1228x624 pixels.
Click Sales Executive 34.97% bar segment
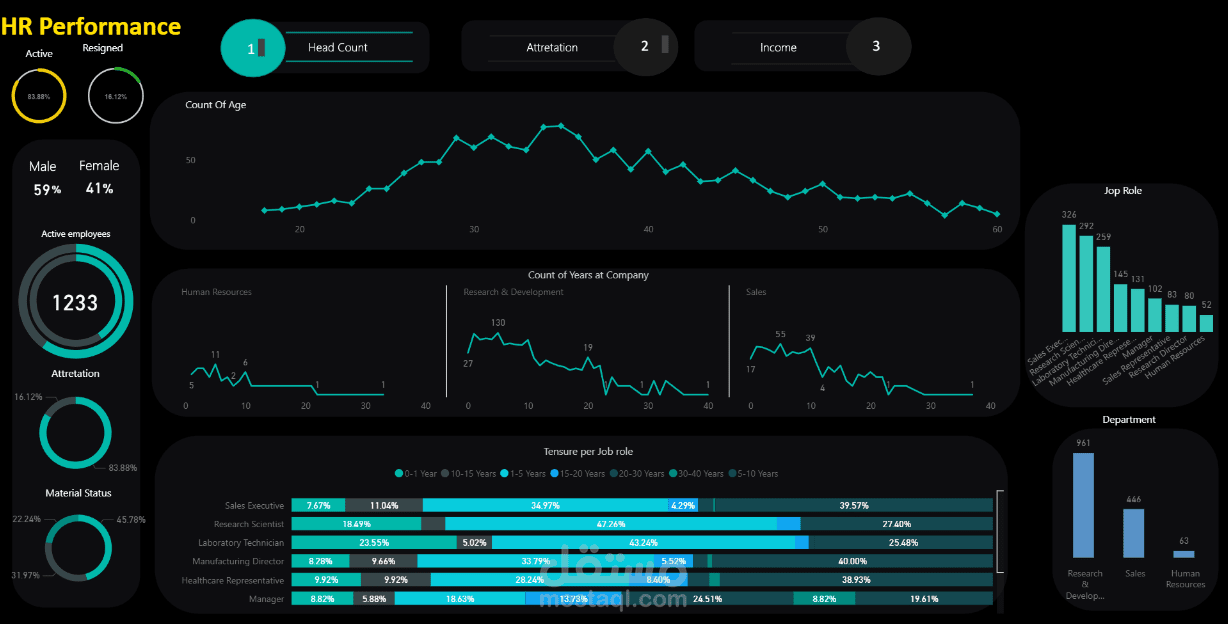tap(545, 505)
